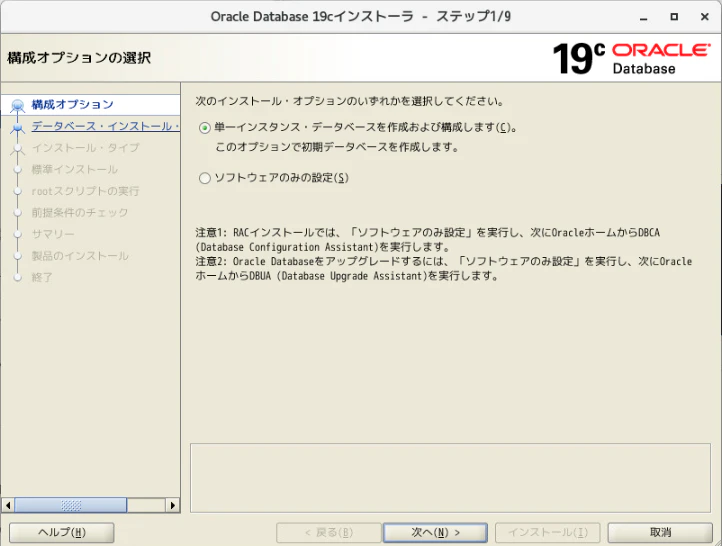The width and height of the screenshot is (722, 546).
Task: Click the step node icon beside データベース・インストール
Action: (17, 128)
